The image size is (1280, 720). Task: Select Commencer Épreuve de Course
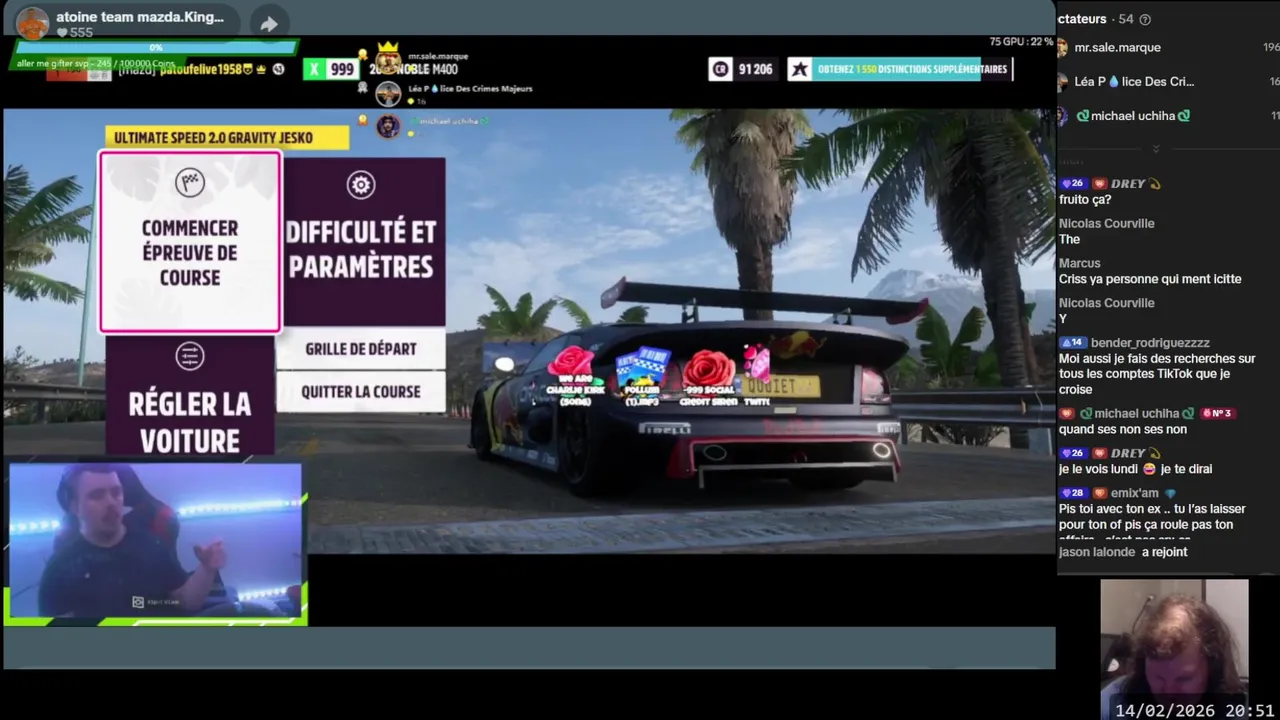190,242
